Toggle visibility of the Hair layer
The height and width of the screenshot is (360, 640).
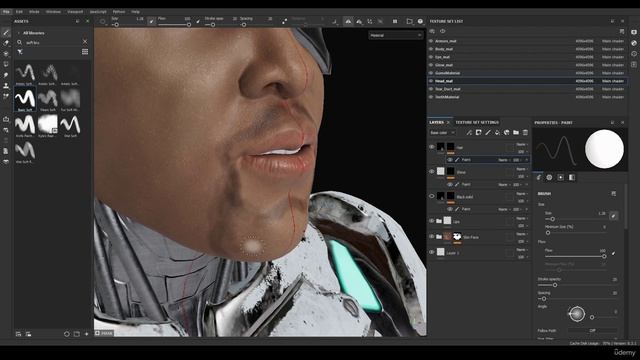click(x=432, y=147)
